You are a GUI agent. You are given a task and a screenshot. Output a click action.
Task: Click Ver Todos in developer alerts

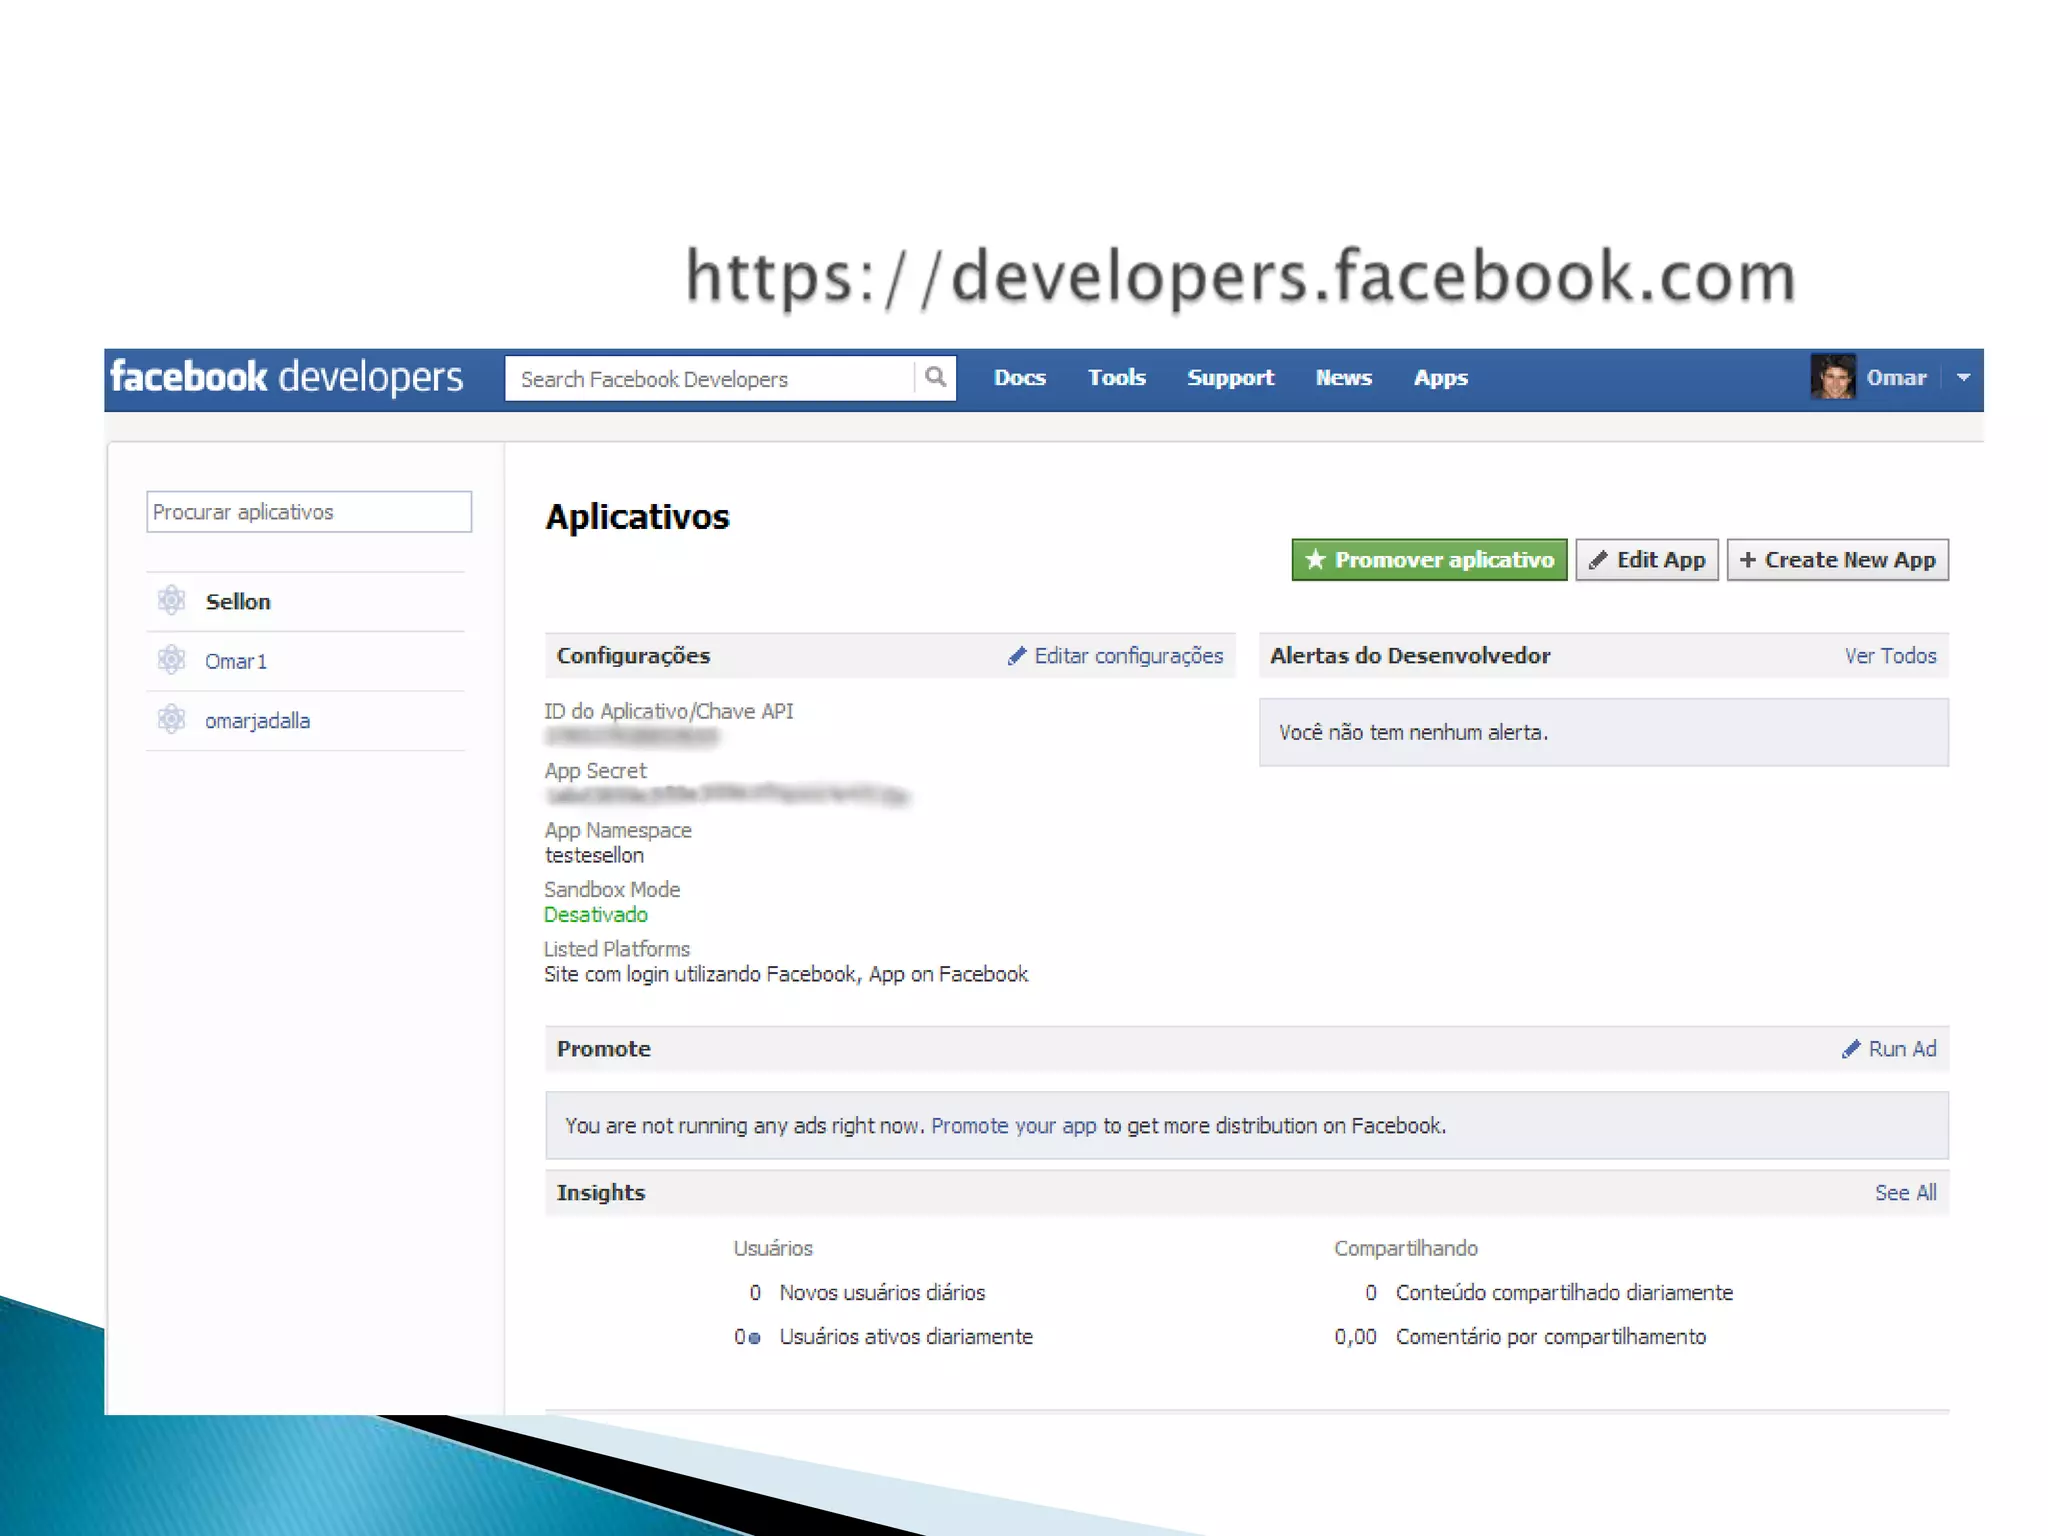1890,656
